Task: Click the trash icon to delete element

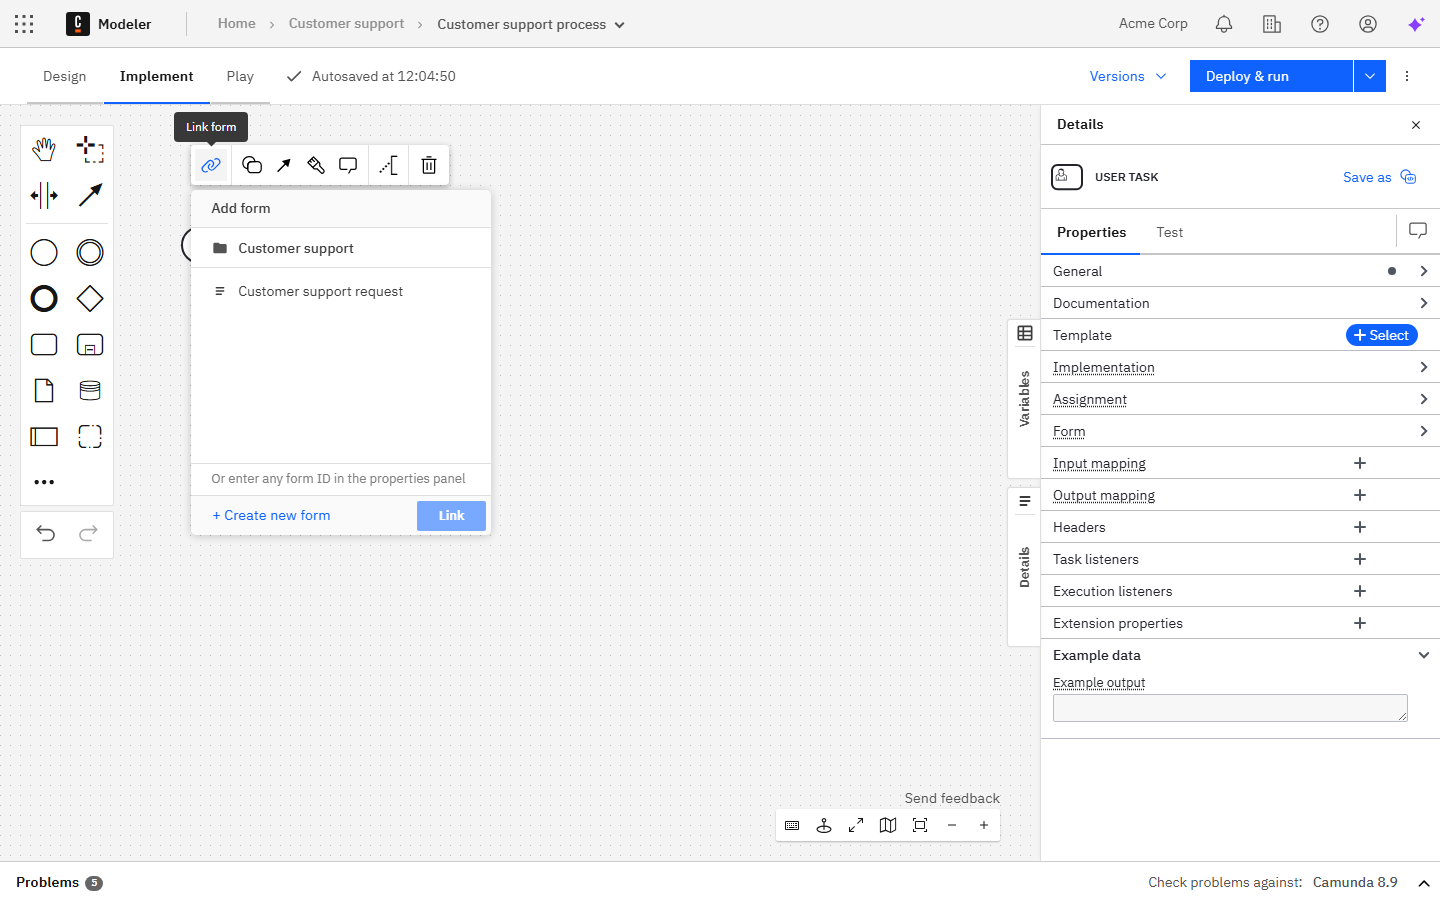Action: point(429,166)
